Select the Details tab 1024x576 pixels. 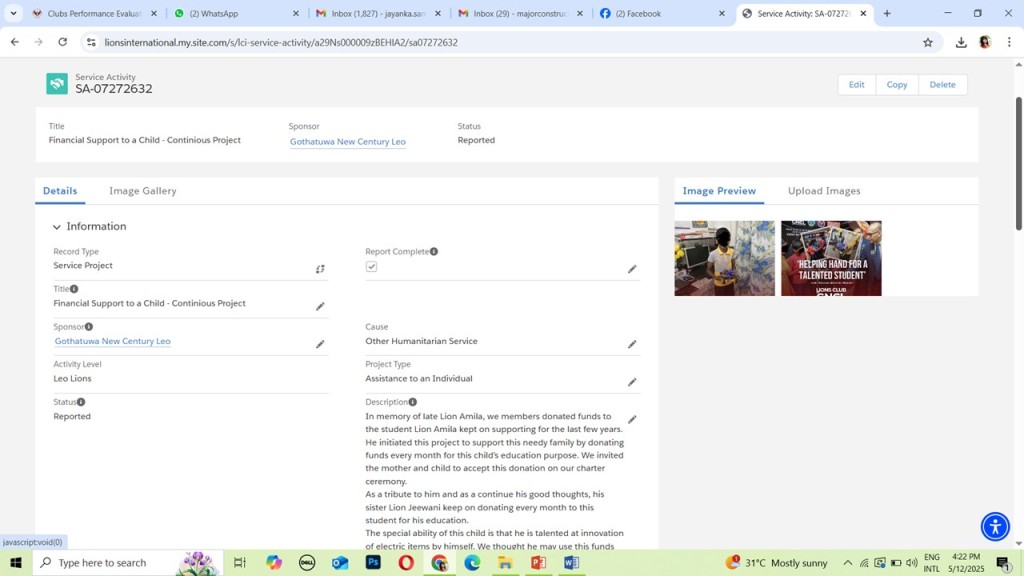tap(60, 191)
